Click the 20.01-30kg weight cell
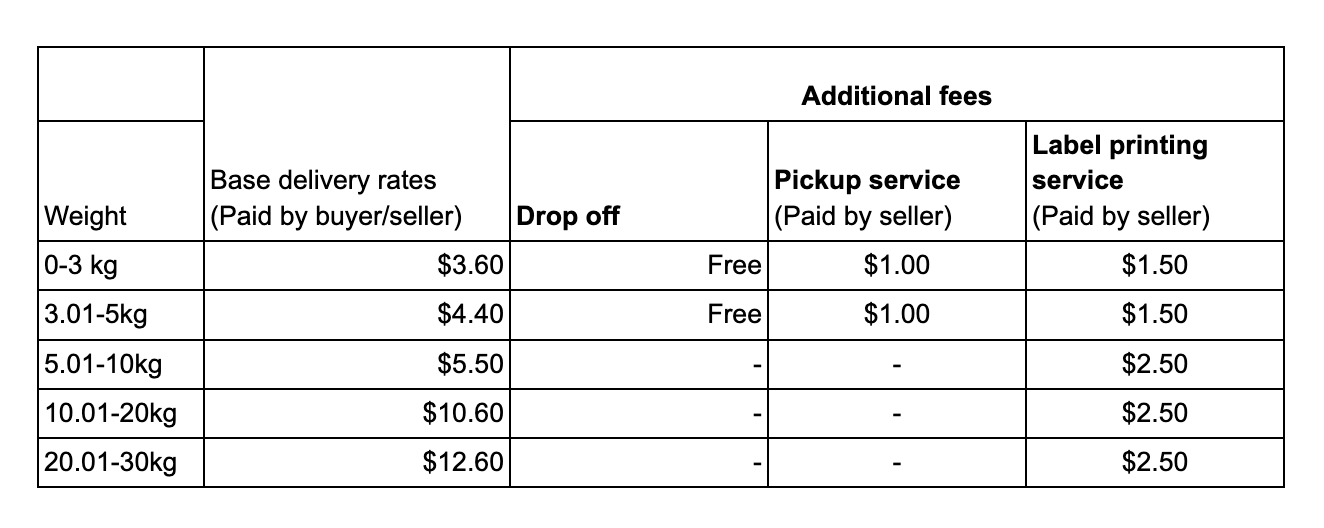The width and height of the screenshot is (1324, 528). click(121, 462)
